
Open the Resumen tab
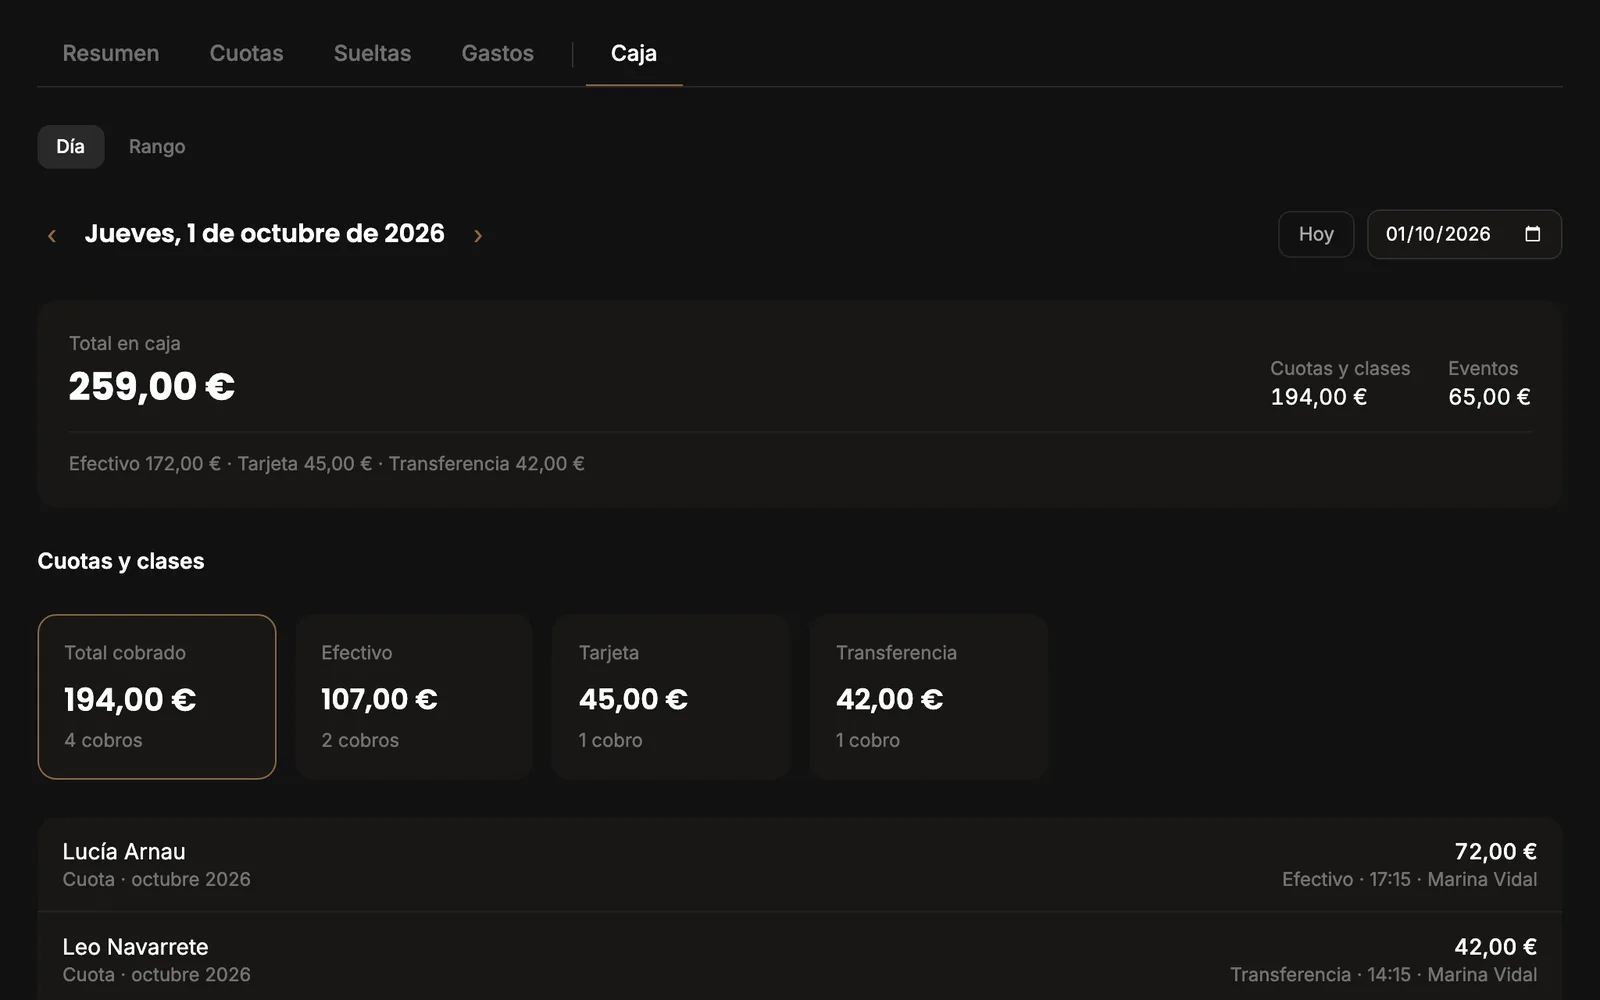point(111,53)
